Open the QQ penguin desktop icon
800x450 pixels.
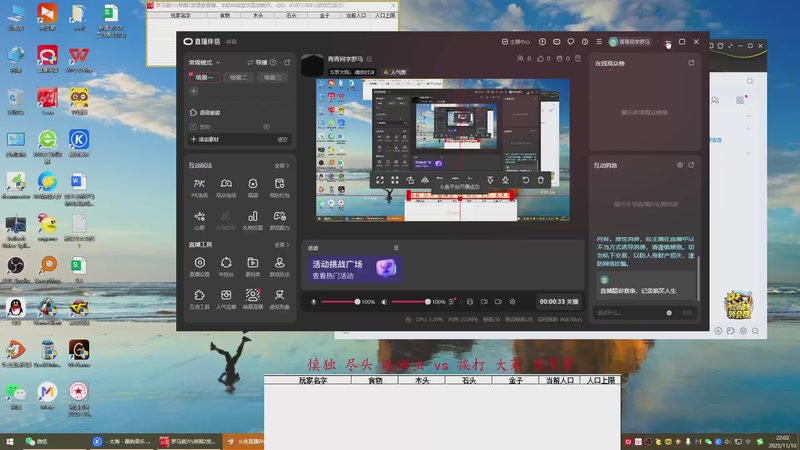tap(16, 311)
